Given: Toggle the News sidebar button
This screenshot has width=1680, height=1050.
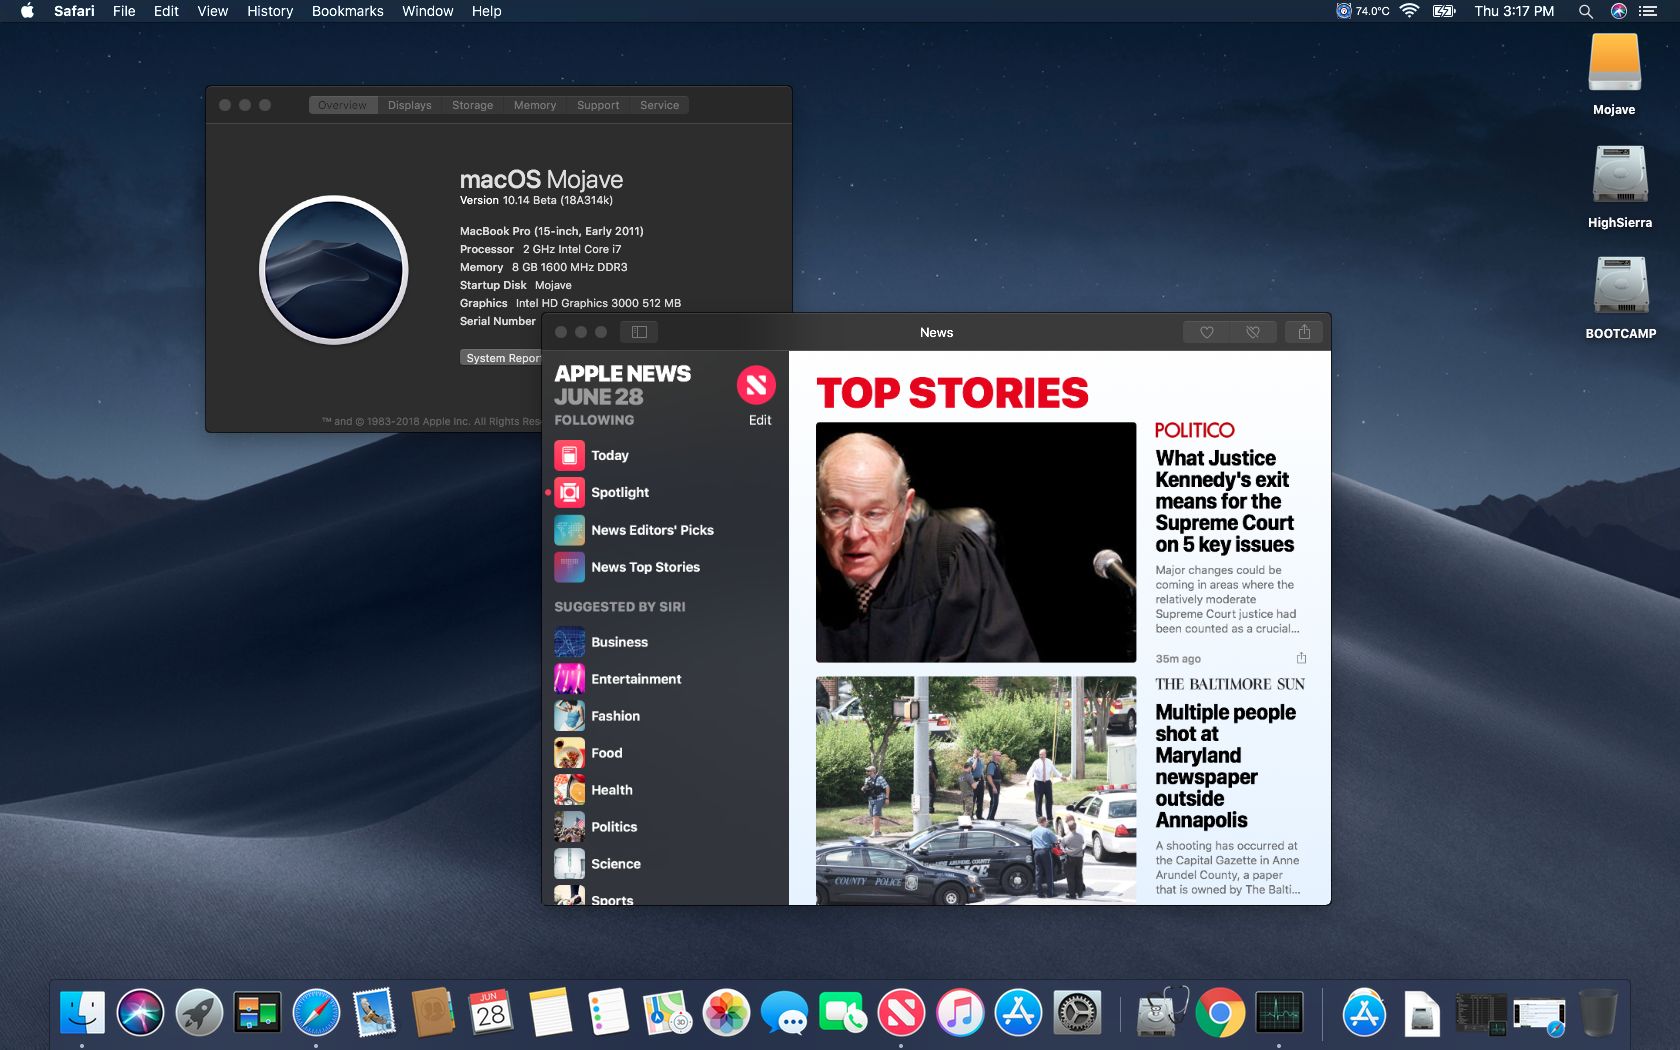Looking at the screenshot, I should tap(639, 332).
